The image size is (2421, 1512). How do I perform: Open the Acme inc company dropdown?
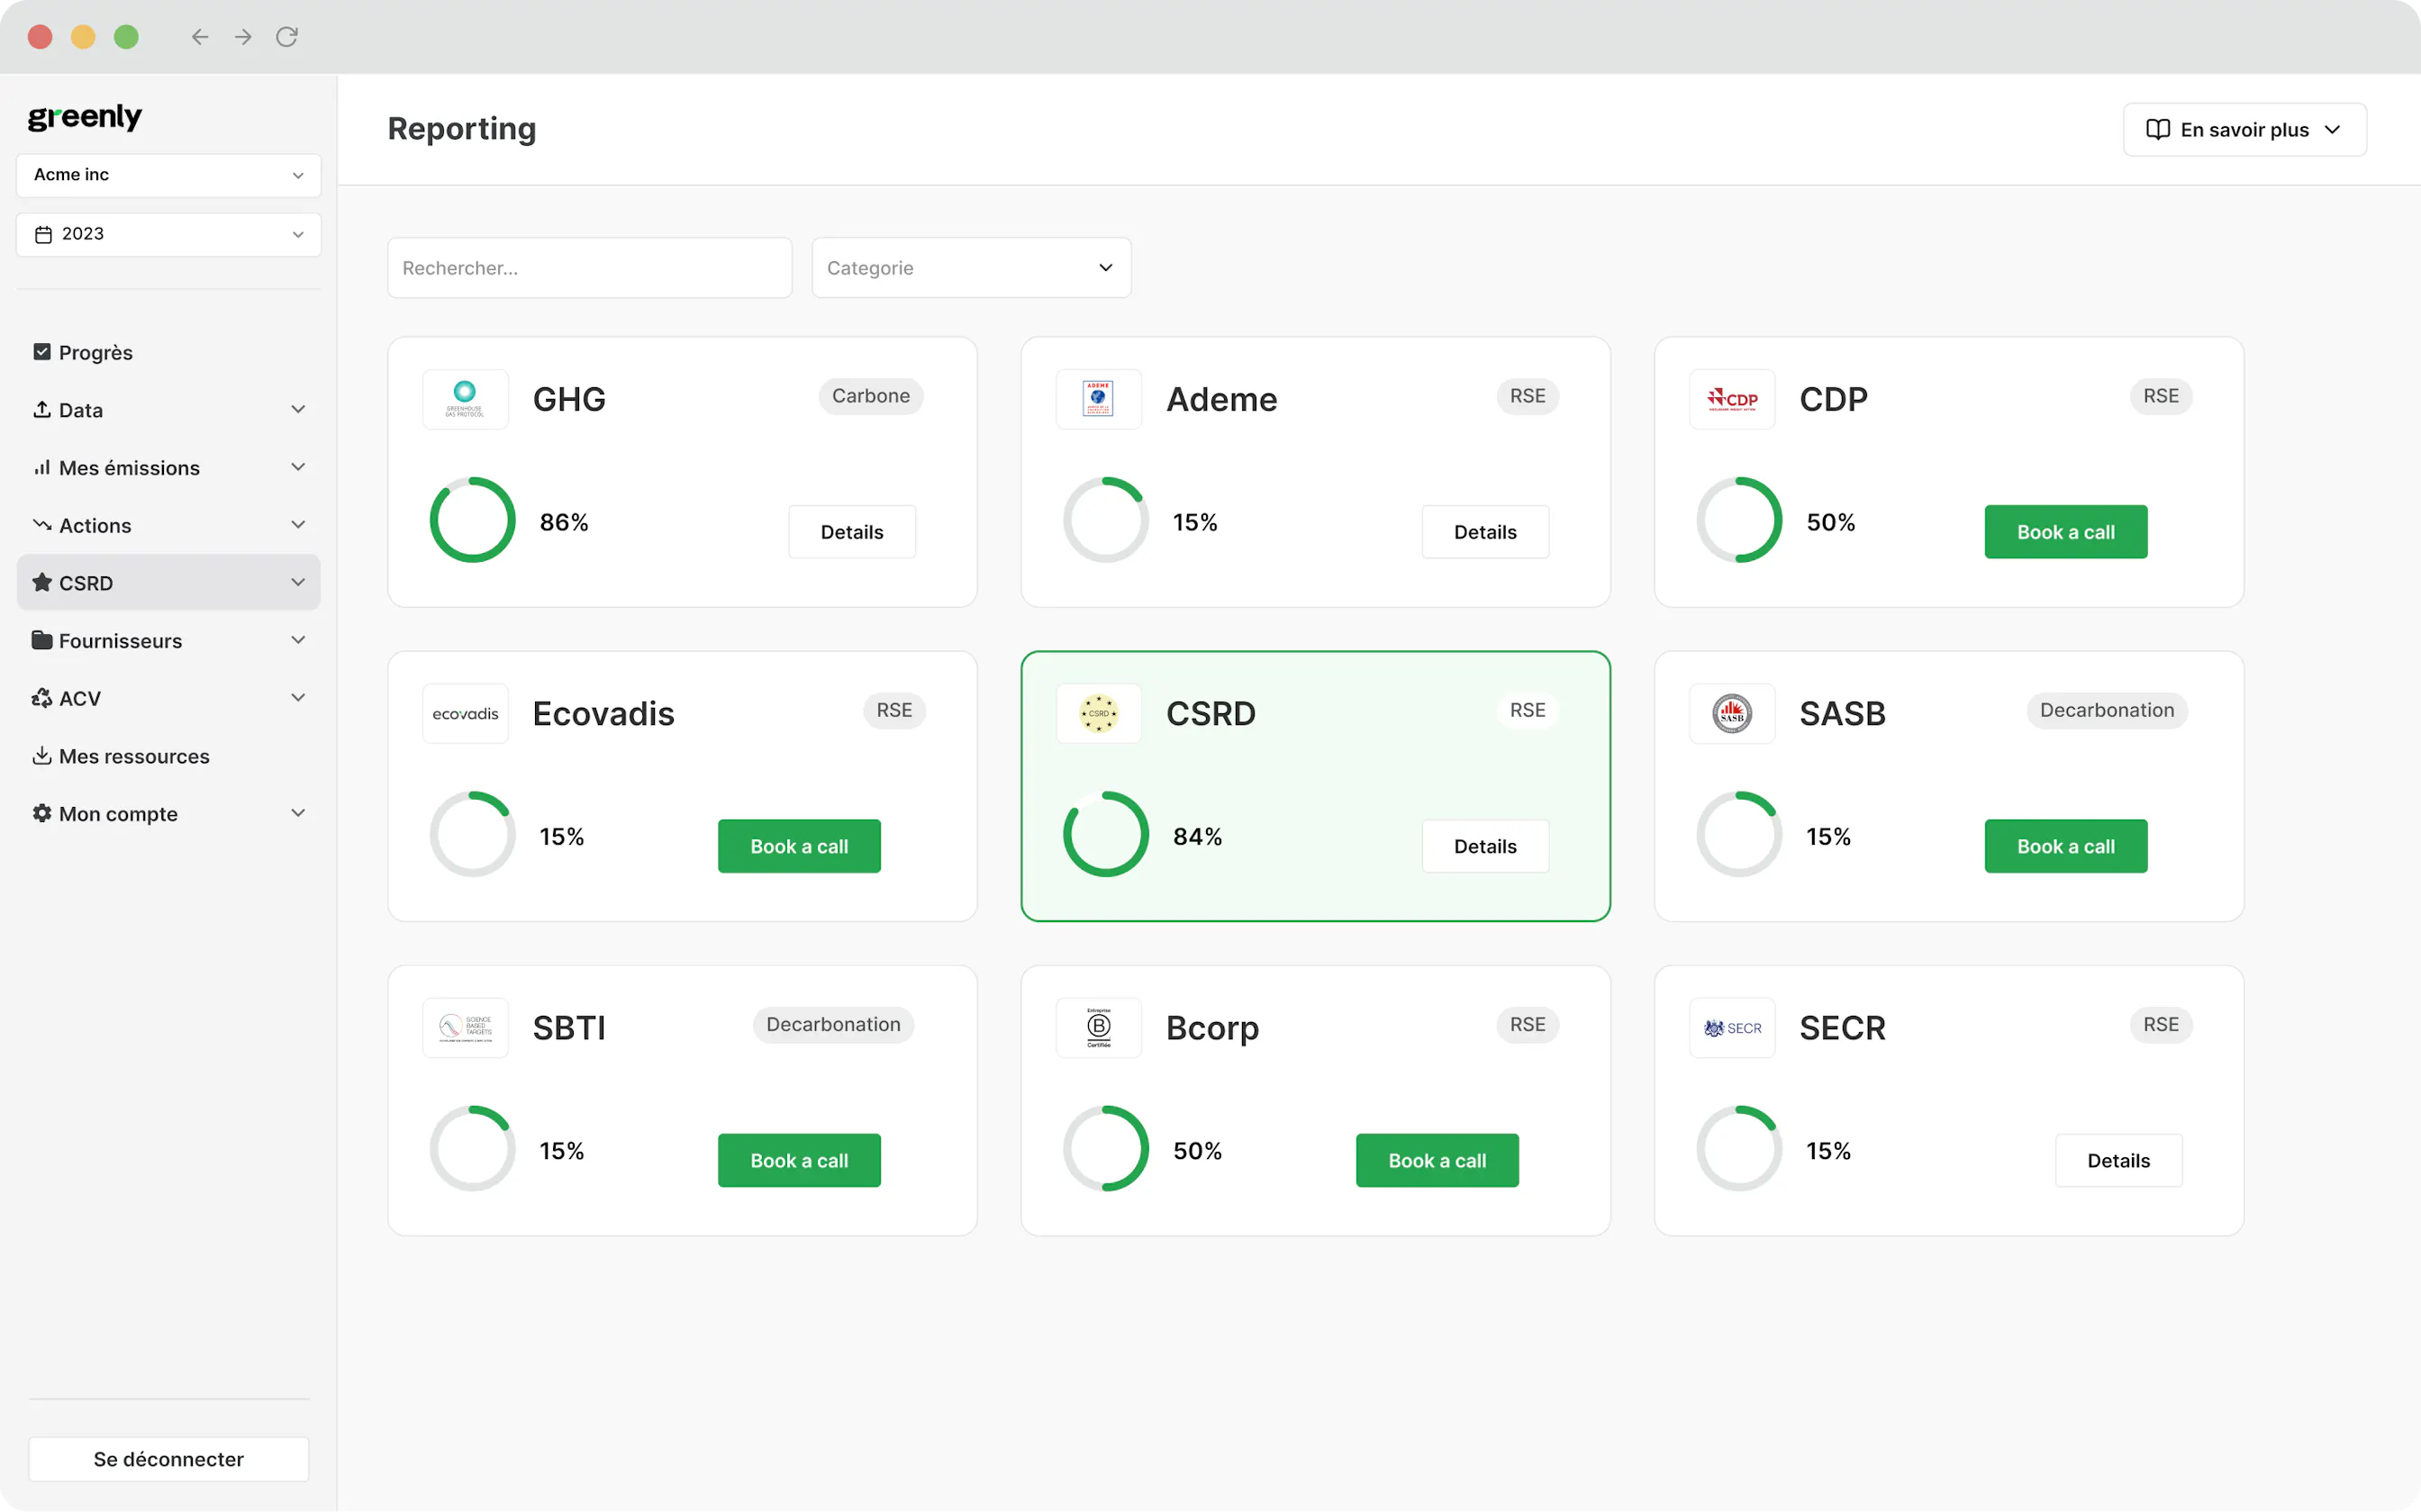click(x=169, y=175)
